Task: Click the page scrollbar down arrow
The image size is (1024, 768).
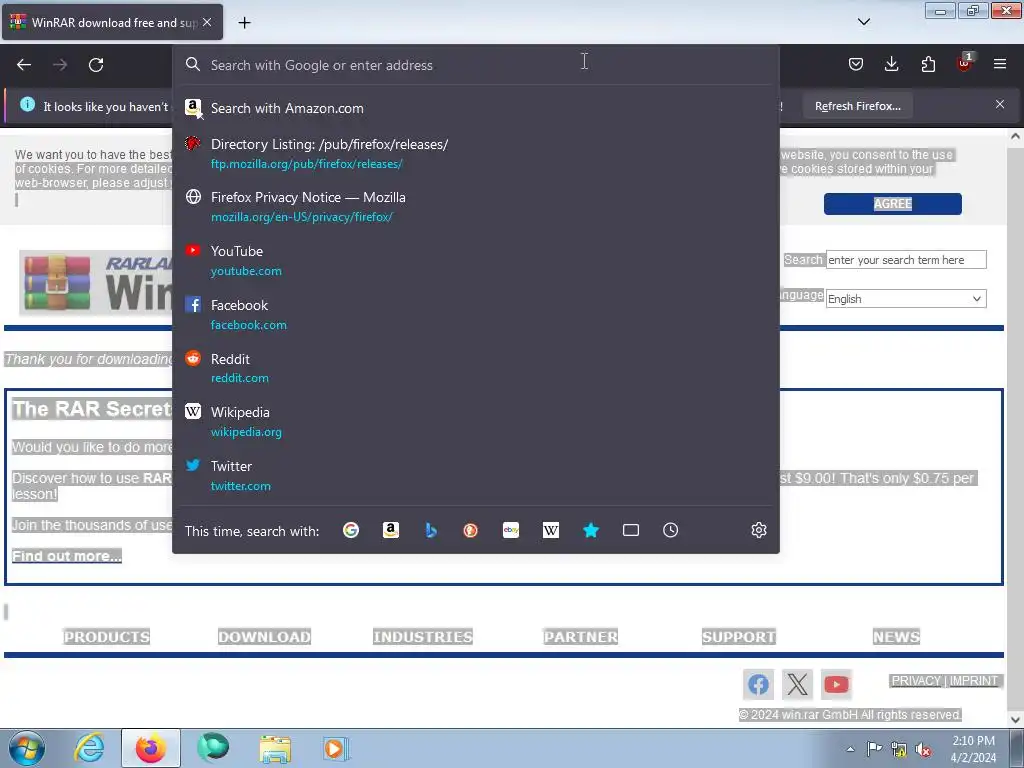Action: pyautogui.click(x=1015, y=719)
